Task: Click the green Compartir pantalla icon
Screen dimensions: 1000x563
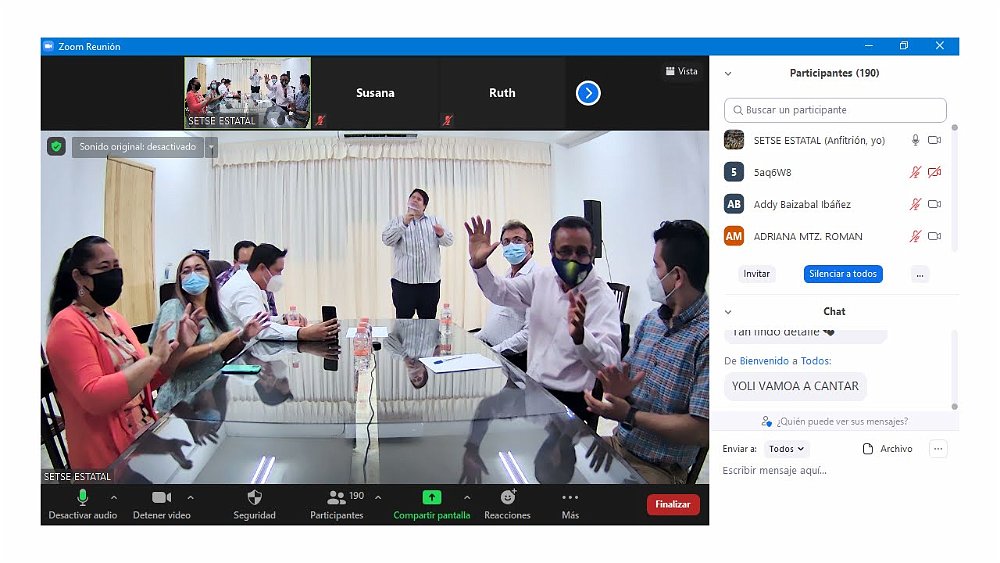Action: (x=431, y=497)
